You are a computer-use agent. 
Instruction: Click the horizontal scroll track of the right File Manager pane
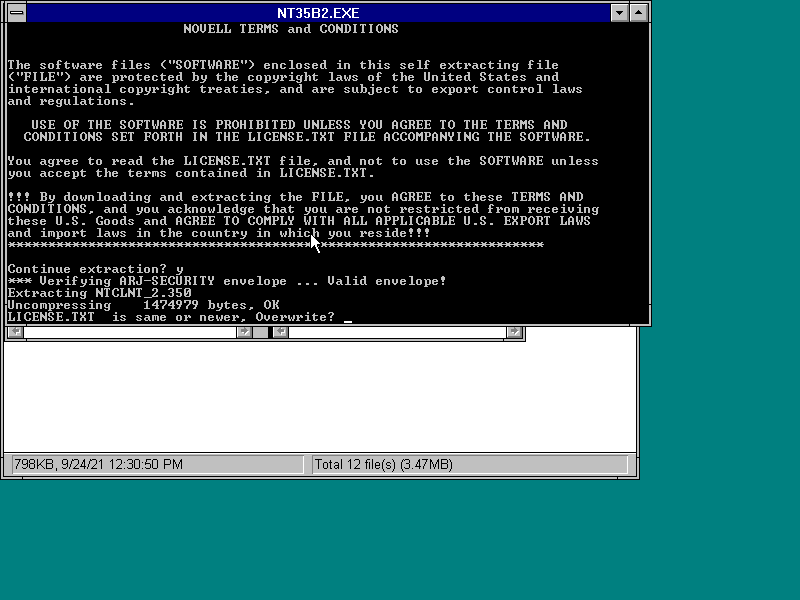(397, 332)
